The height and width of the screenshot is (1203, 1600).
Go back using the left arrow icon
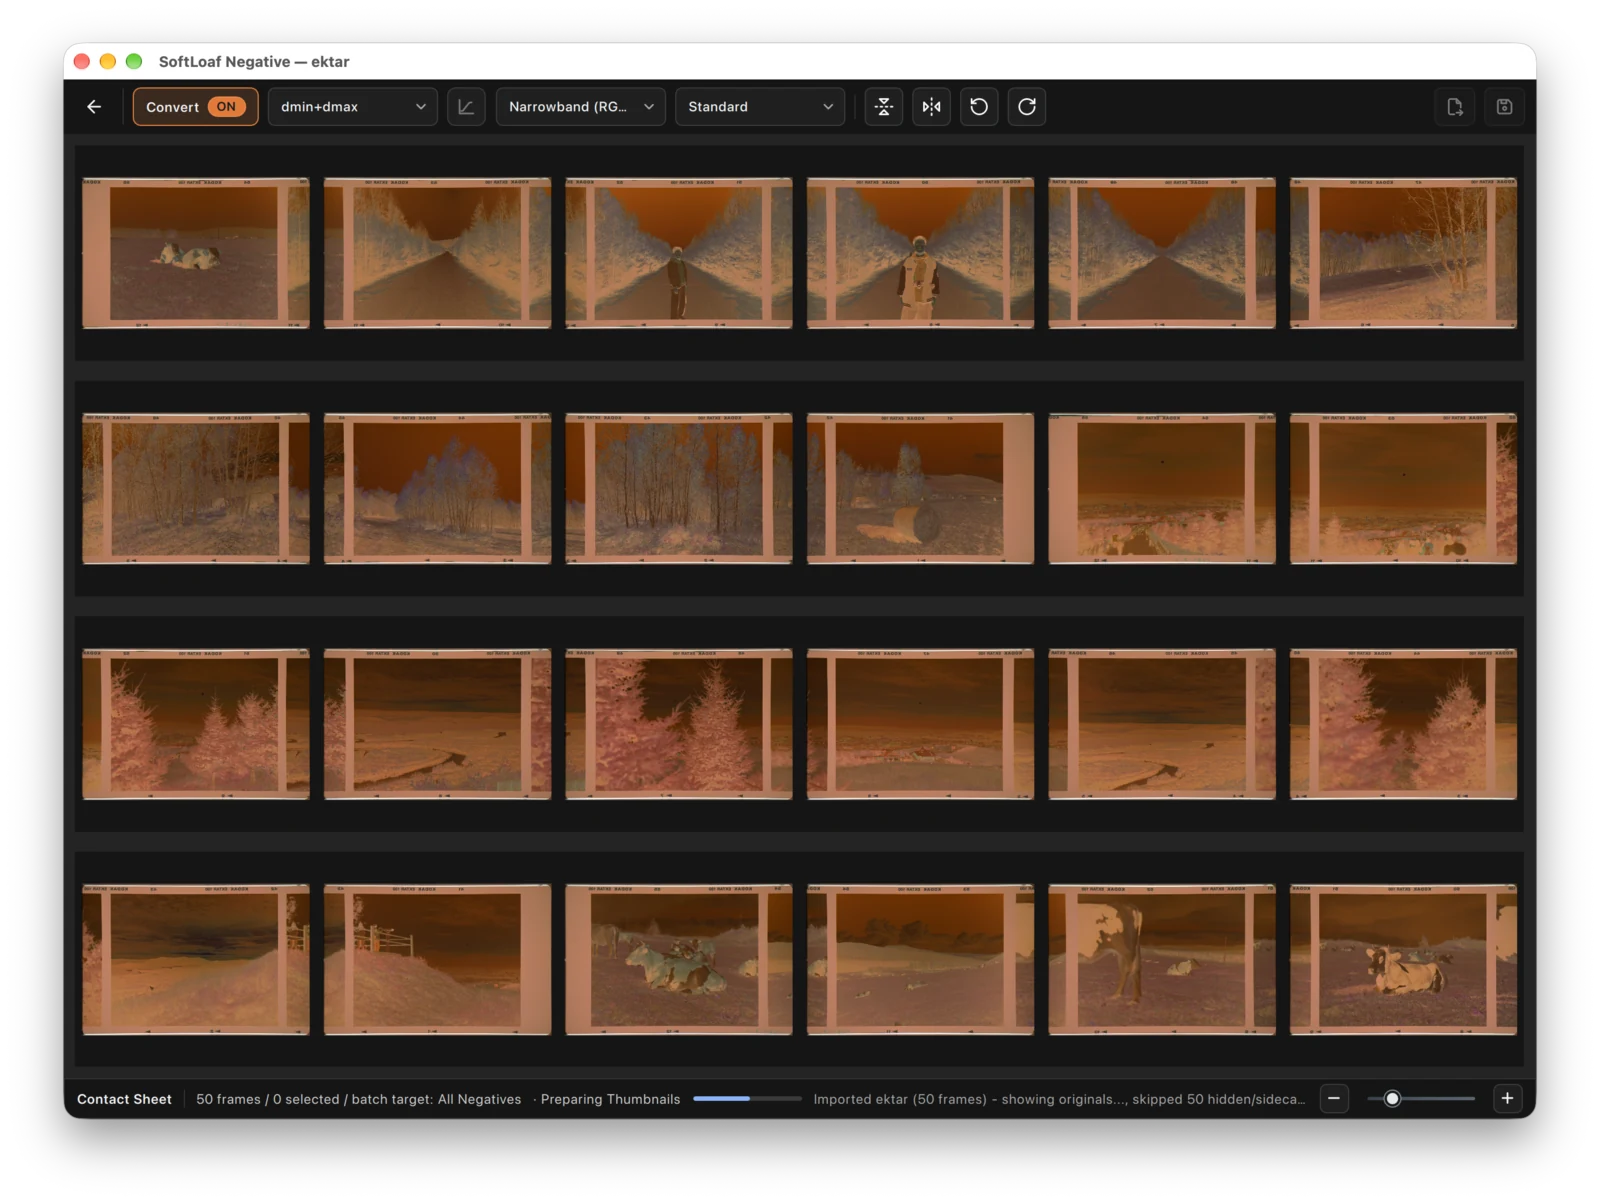click(x=94, y=107)
